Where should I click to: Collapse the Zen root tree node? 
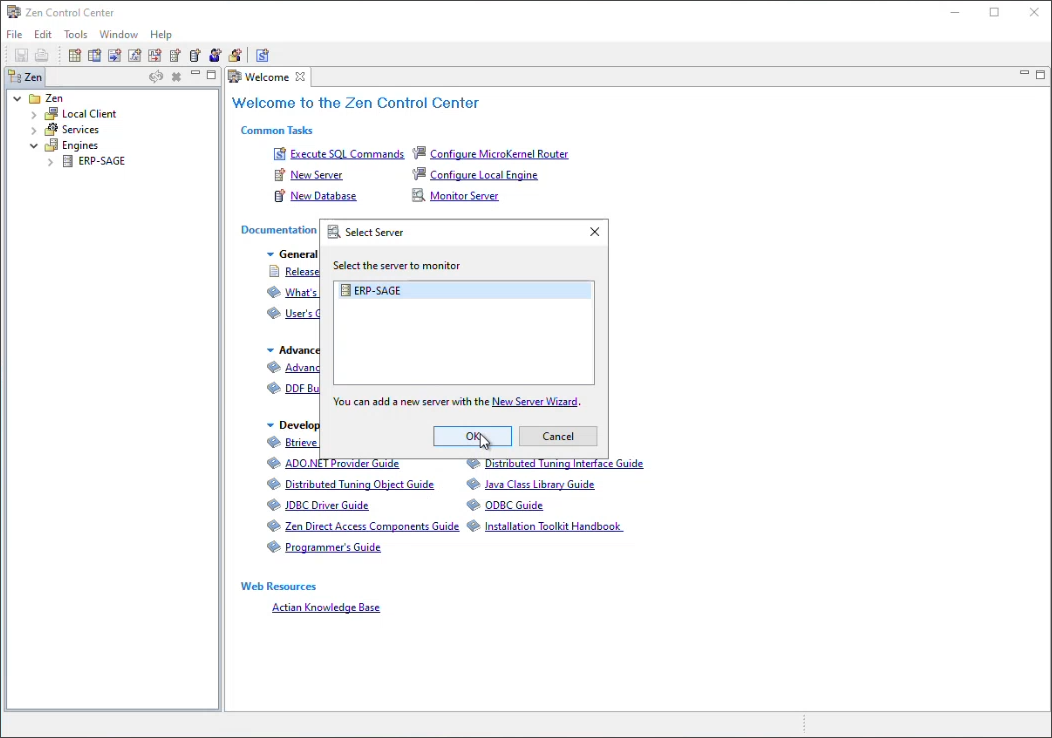point(17,99)
